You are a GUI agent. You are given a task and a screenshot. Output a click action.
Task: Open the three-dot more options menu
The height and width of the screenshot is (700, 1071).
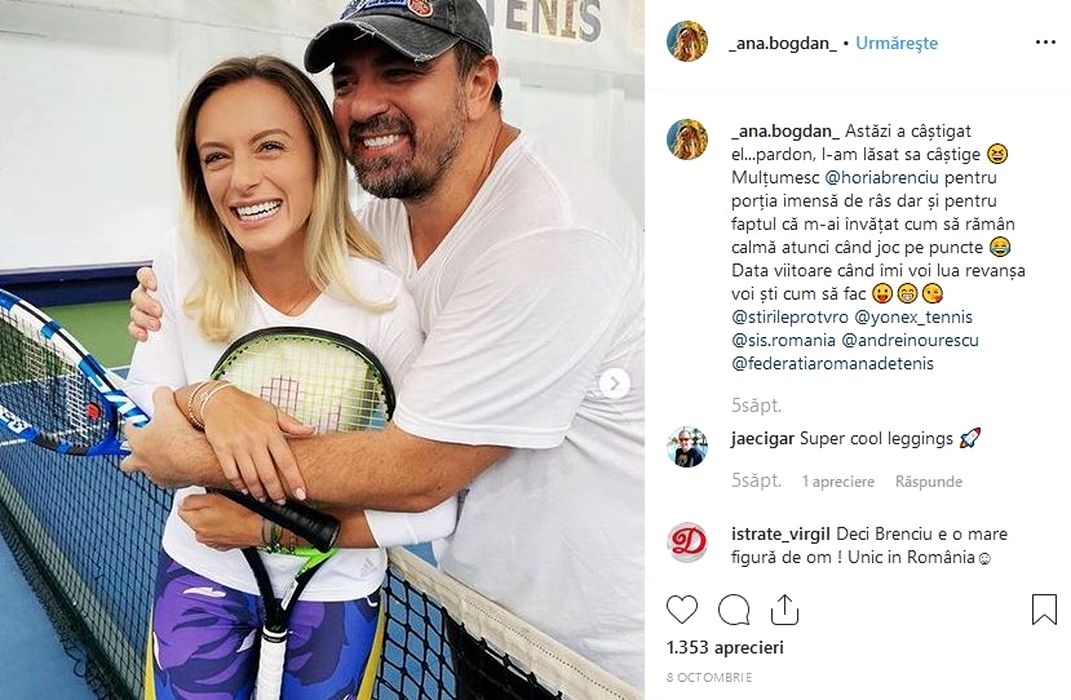coord(1045,42)
